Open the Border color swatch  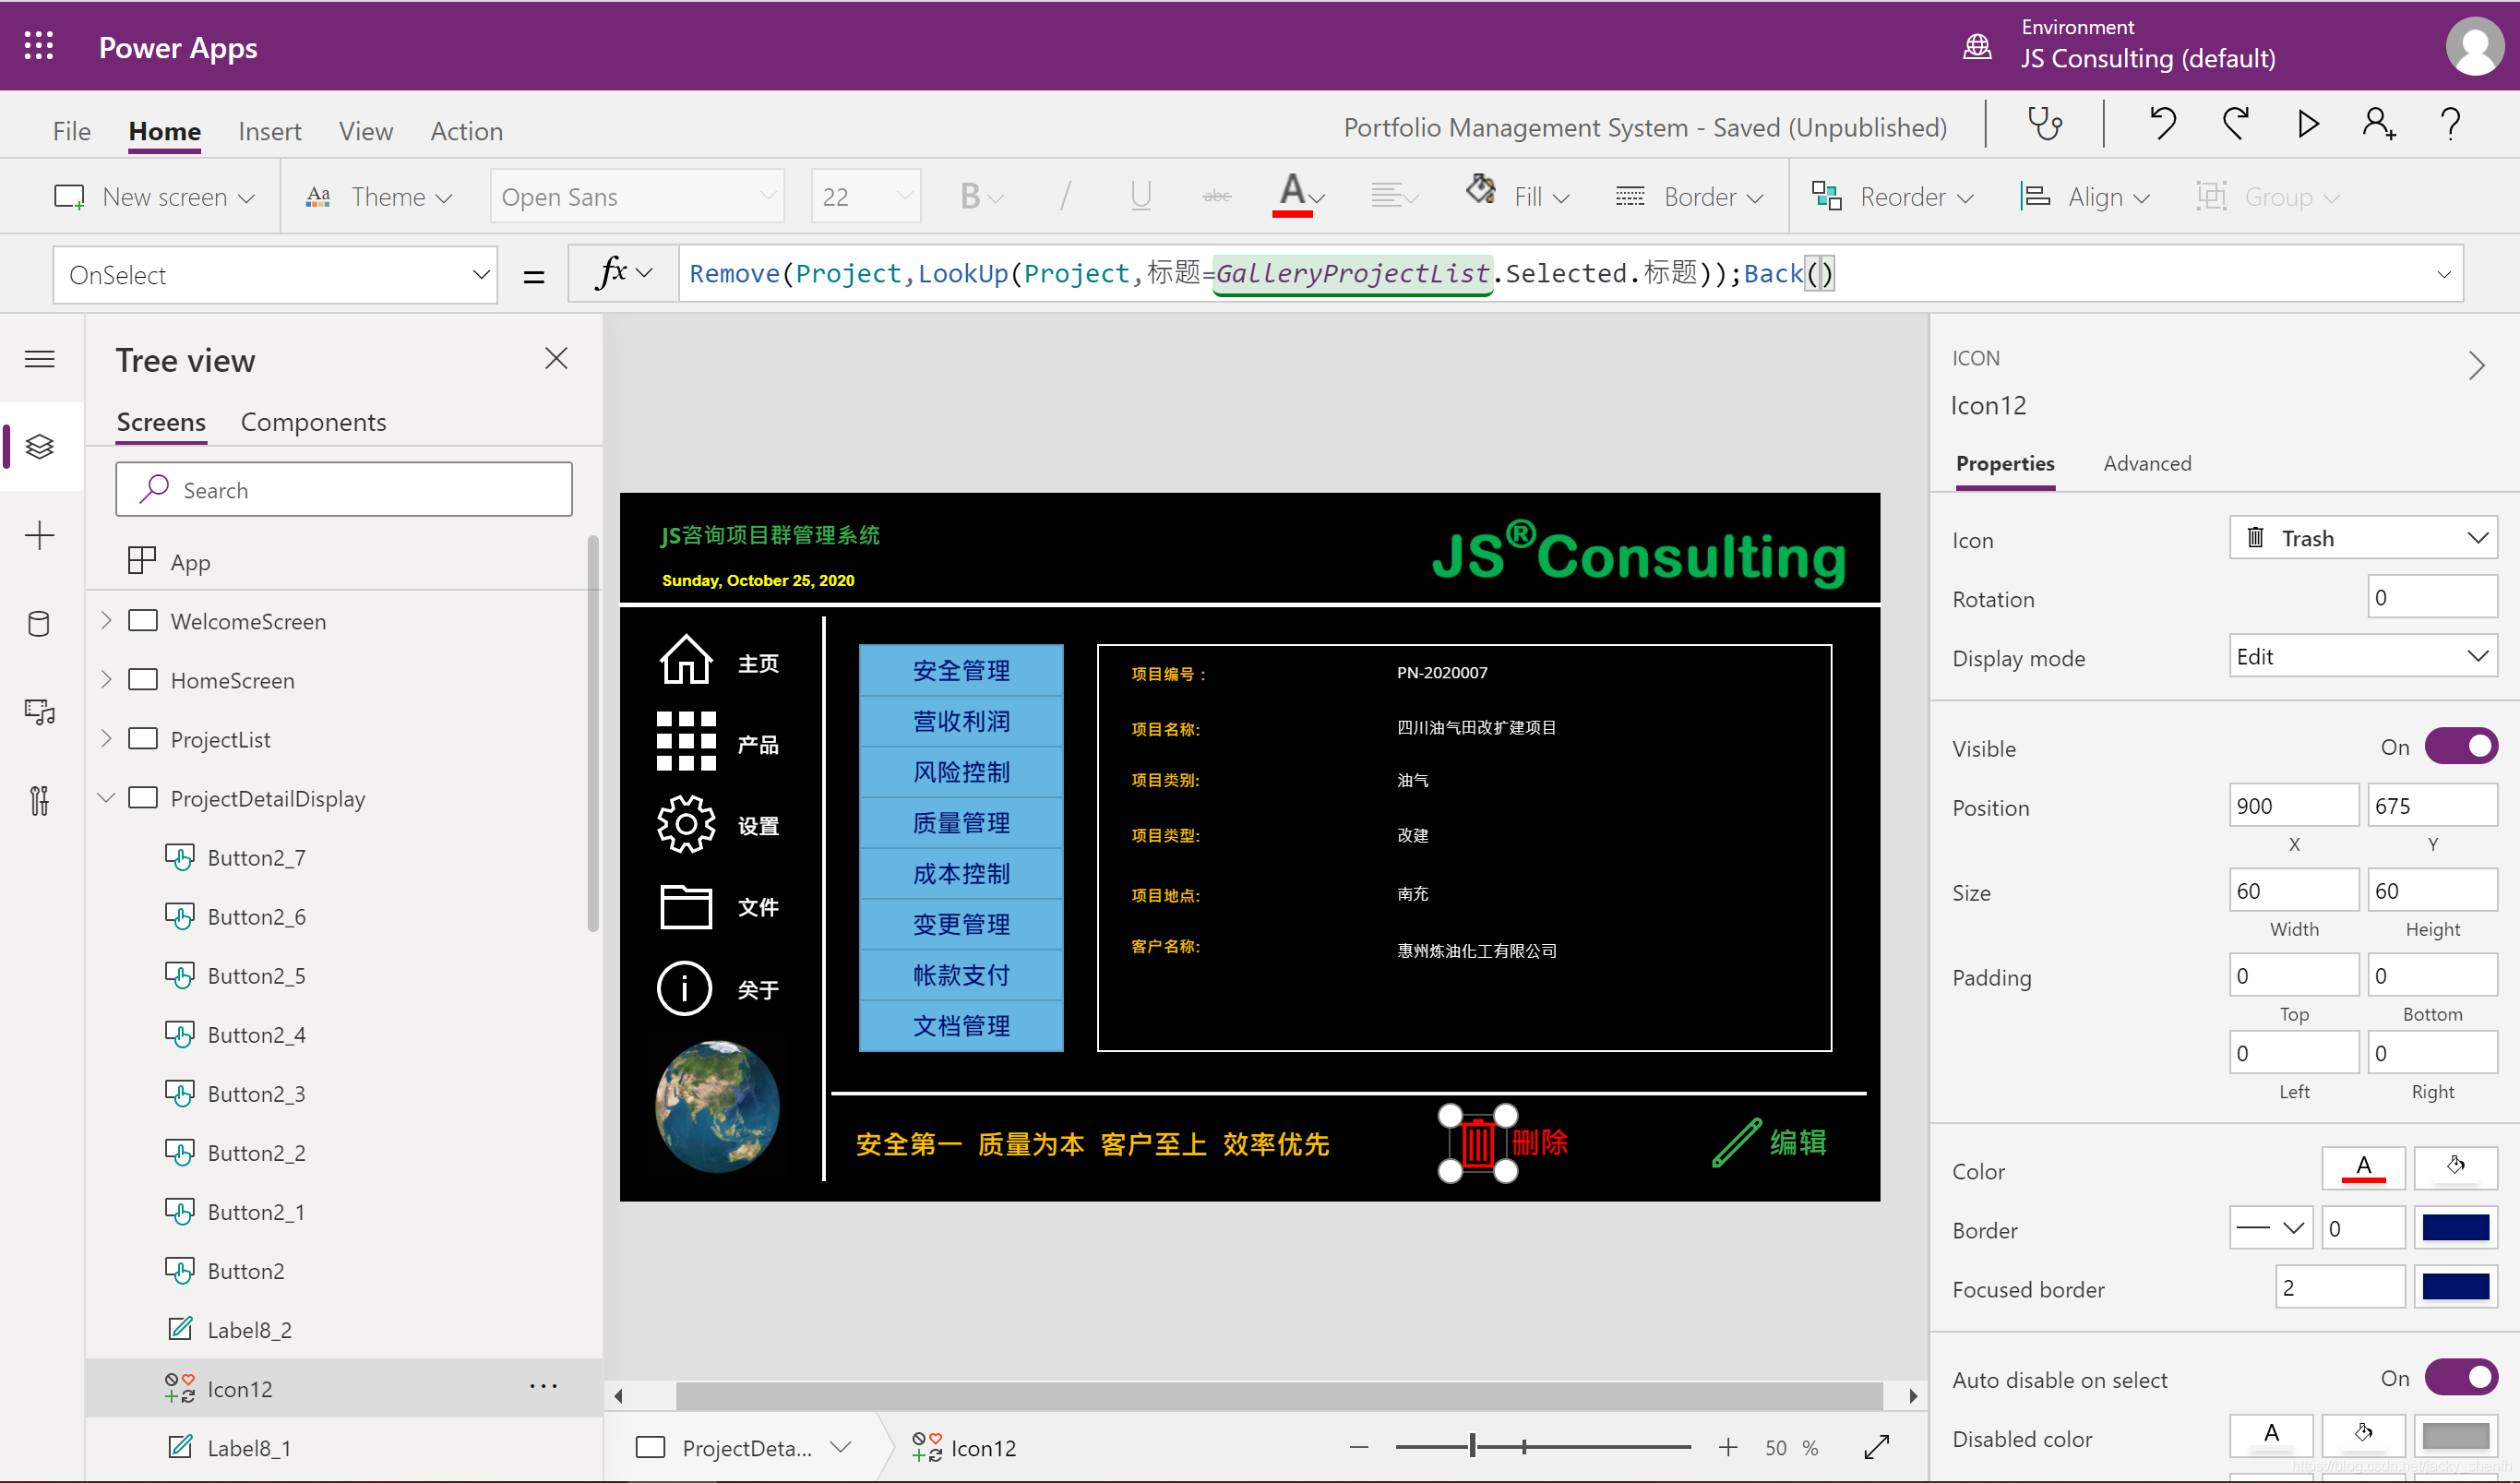click(2455, 1228)
